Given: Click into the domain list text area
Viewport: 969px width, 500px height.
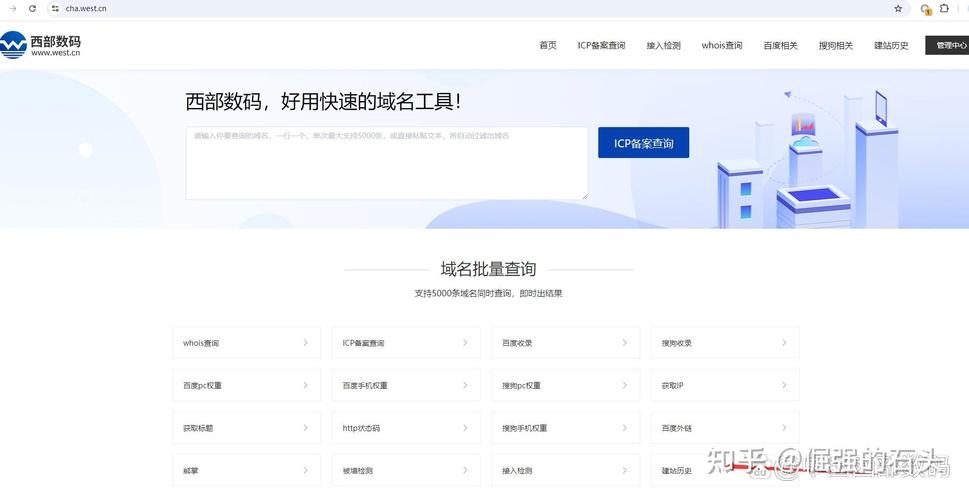Looking at the screenshot, I should click(x=386, y=163).
